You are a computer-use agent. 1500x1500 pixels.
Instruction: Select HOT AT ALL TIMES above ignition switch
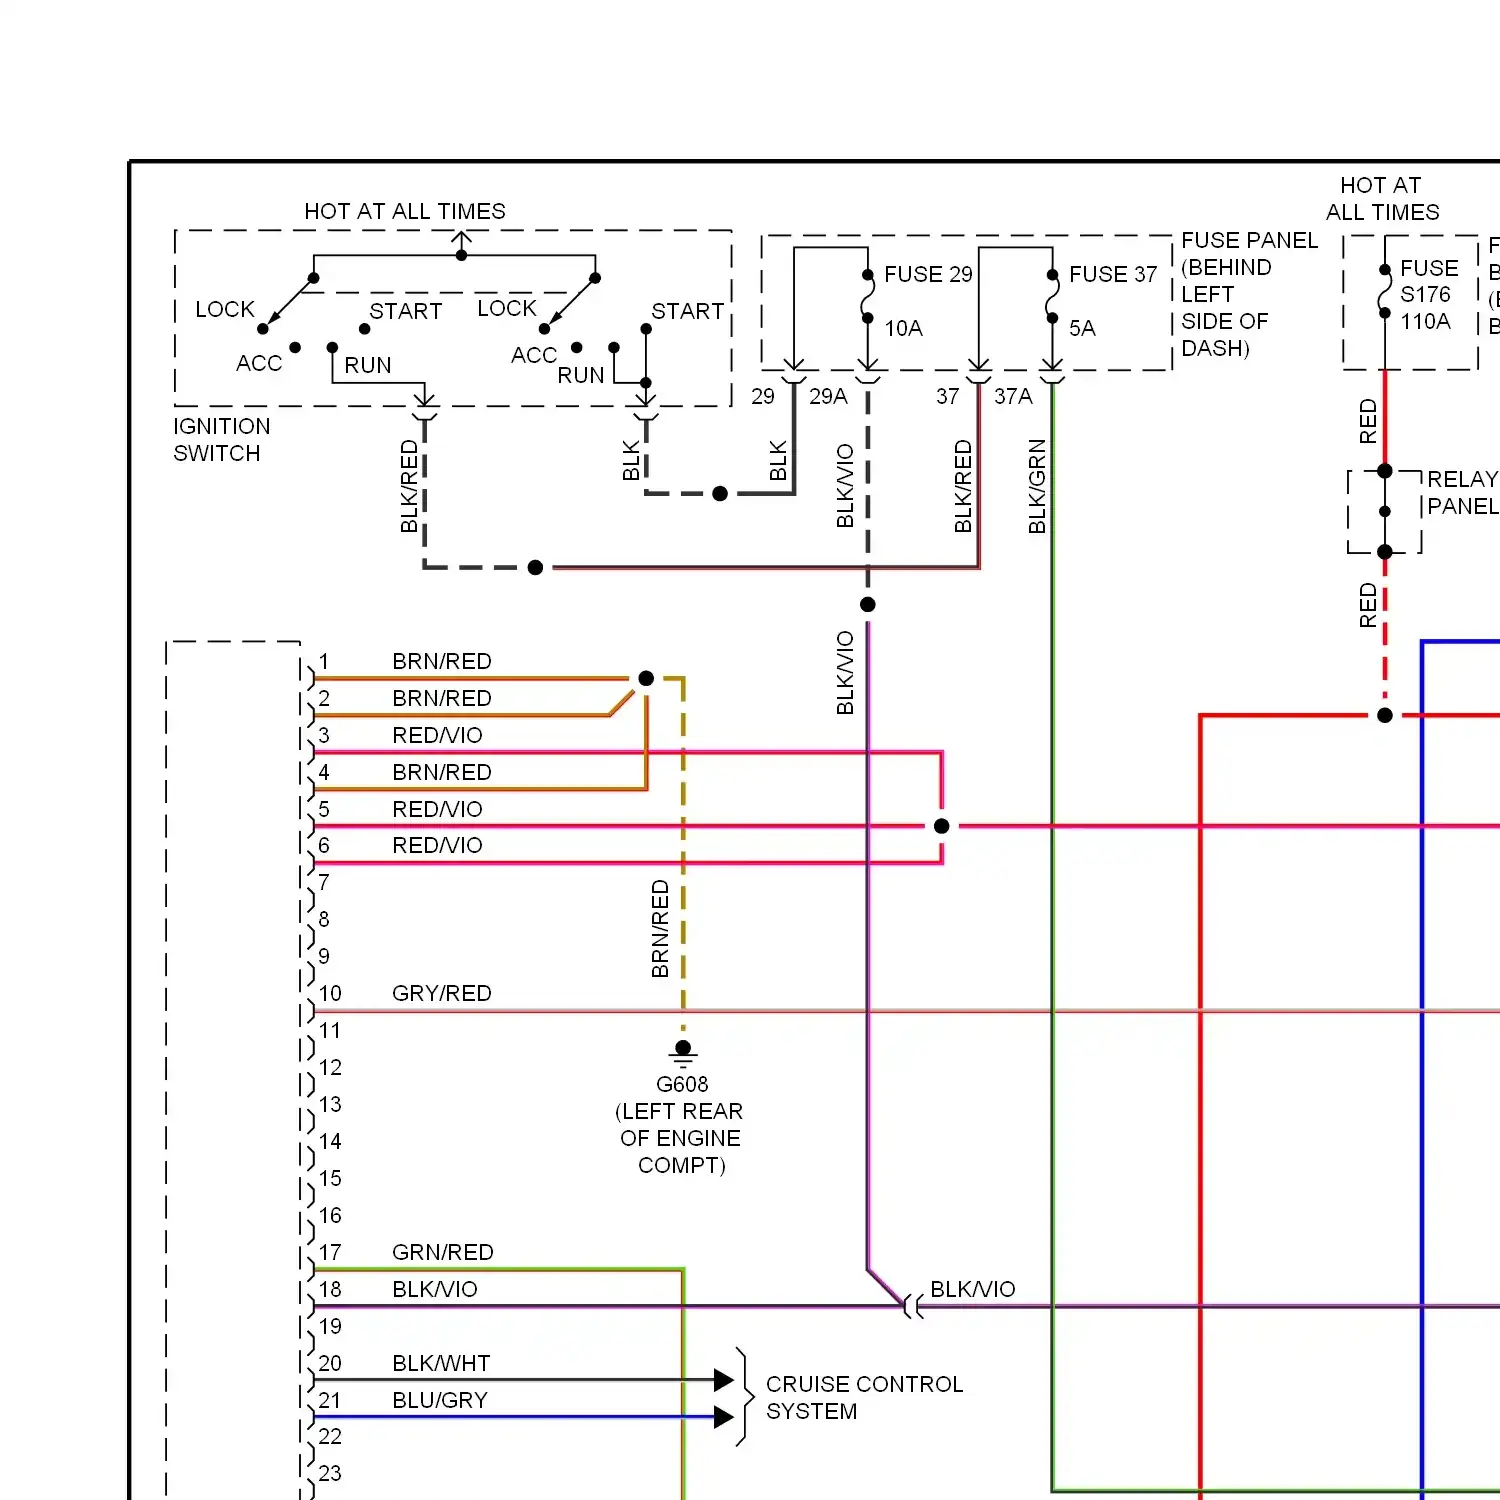(x=405, y=211)
